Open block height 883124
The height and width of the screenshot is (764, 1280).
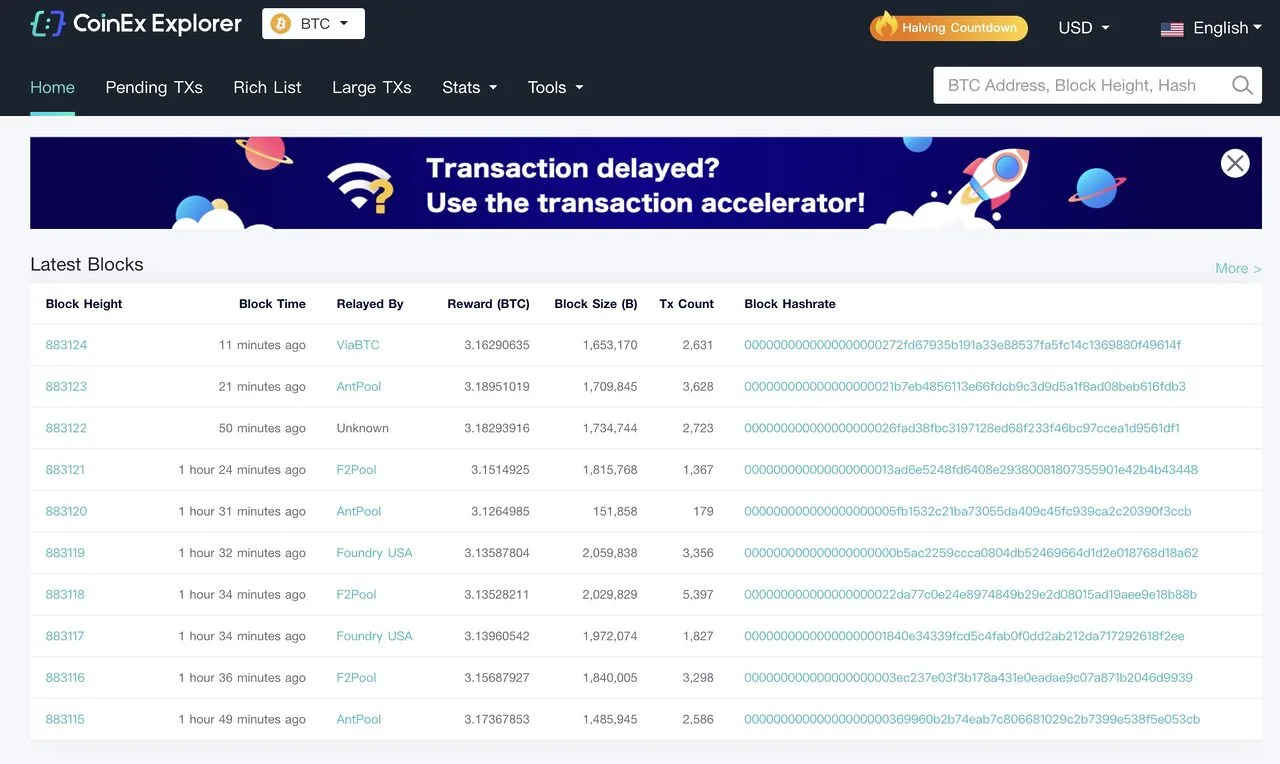66,345
